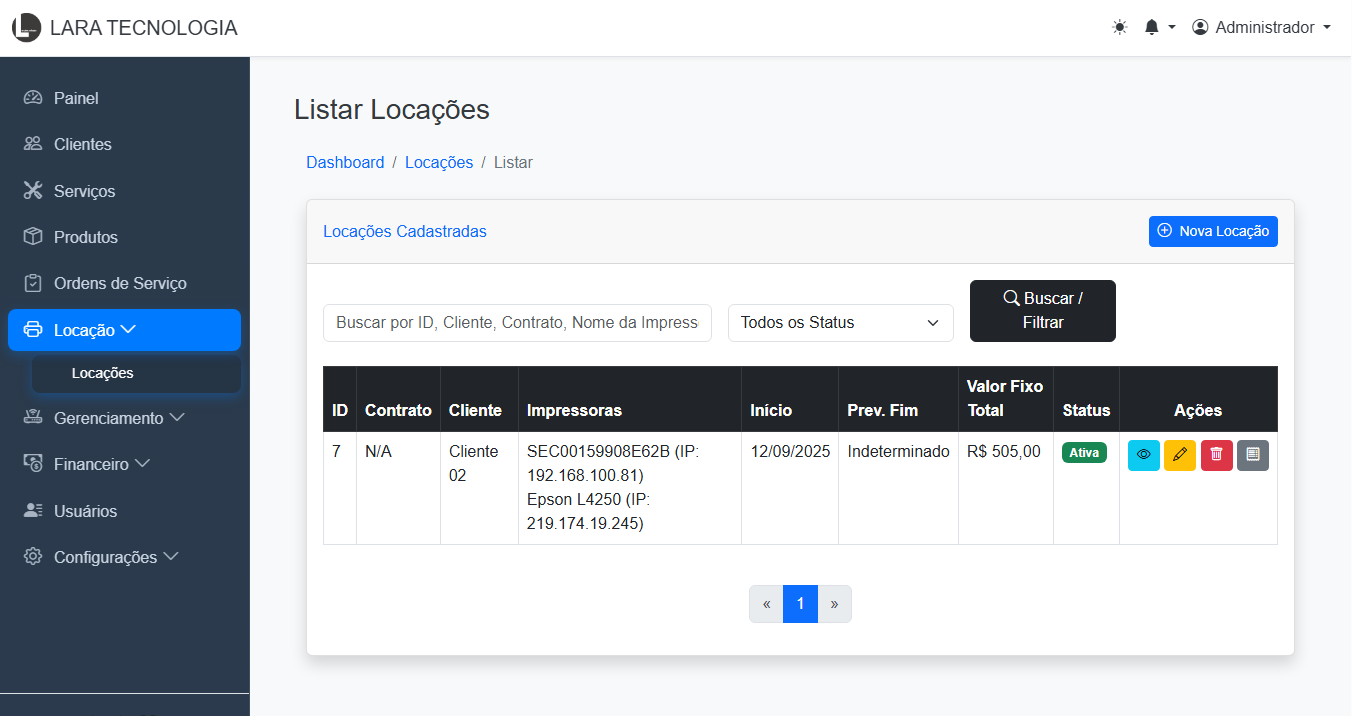Click the LARA TECNOLOGIA logo icon
This screenshot has height=716, width=1352.
click(26, 28)
